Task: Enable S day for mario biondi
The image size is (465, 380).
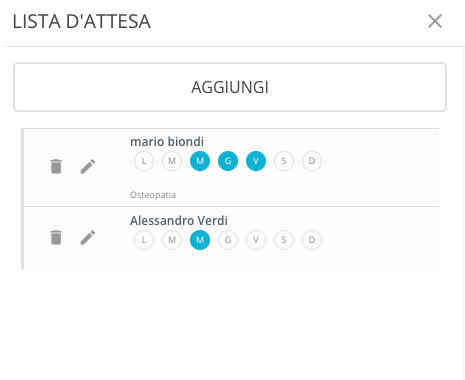Action: pos(284,161)
